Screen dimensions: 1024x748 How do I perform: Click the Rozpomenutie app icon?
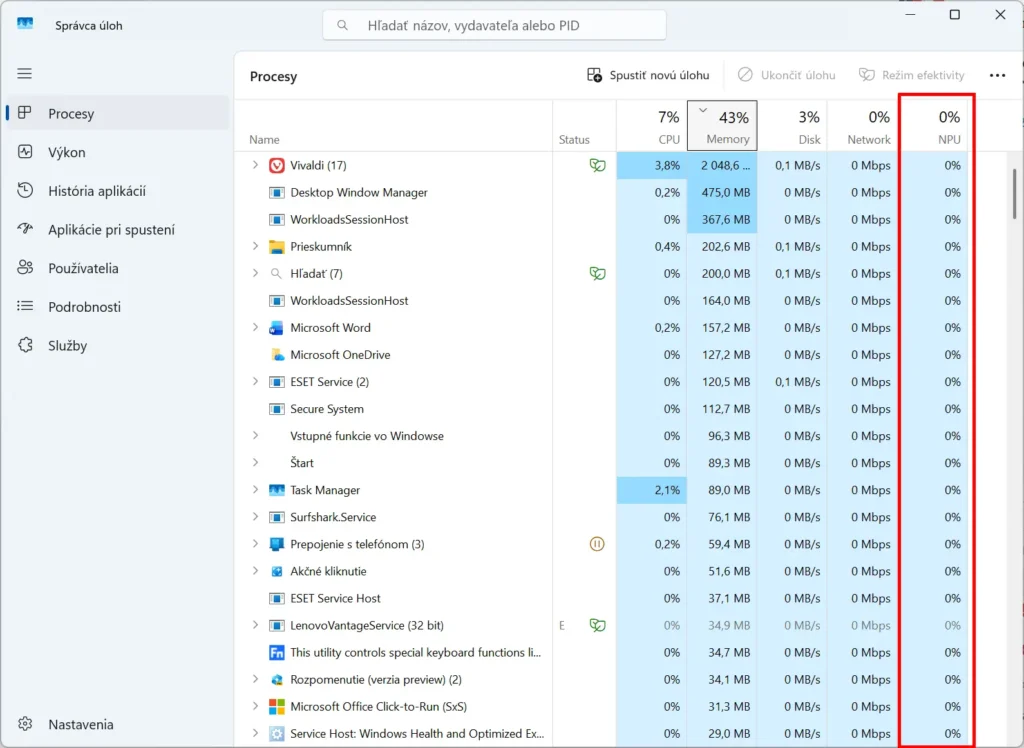pos(277,679)
